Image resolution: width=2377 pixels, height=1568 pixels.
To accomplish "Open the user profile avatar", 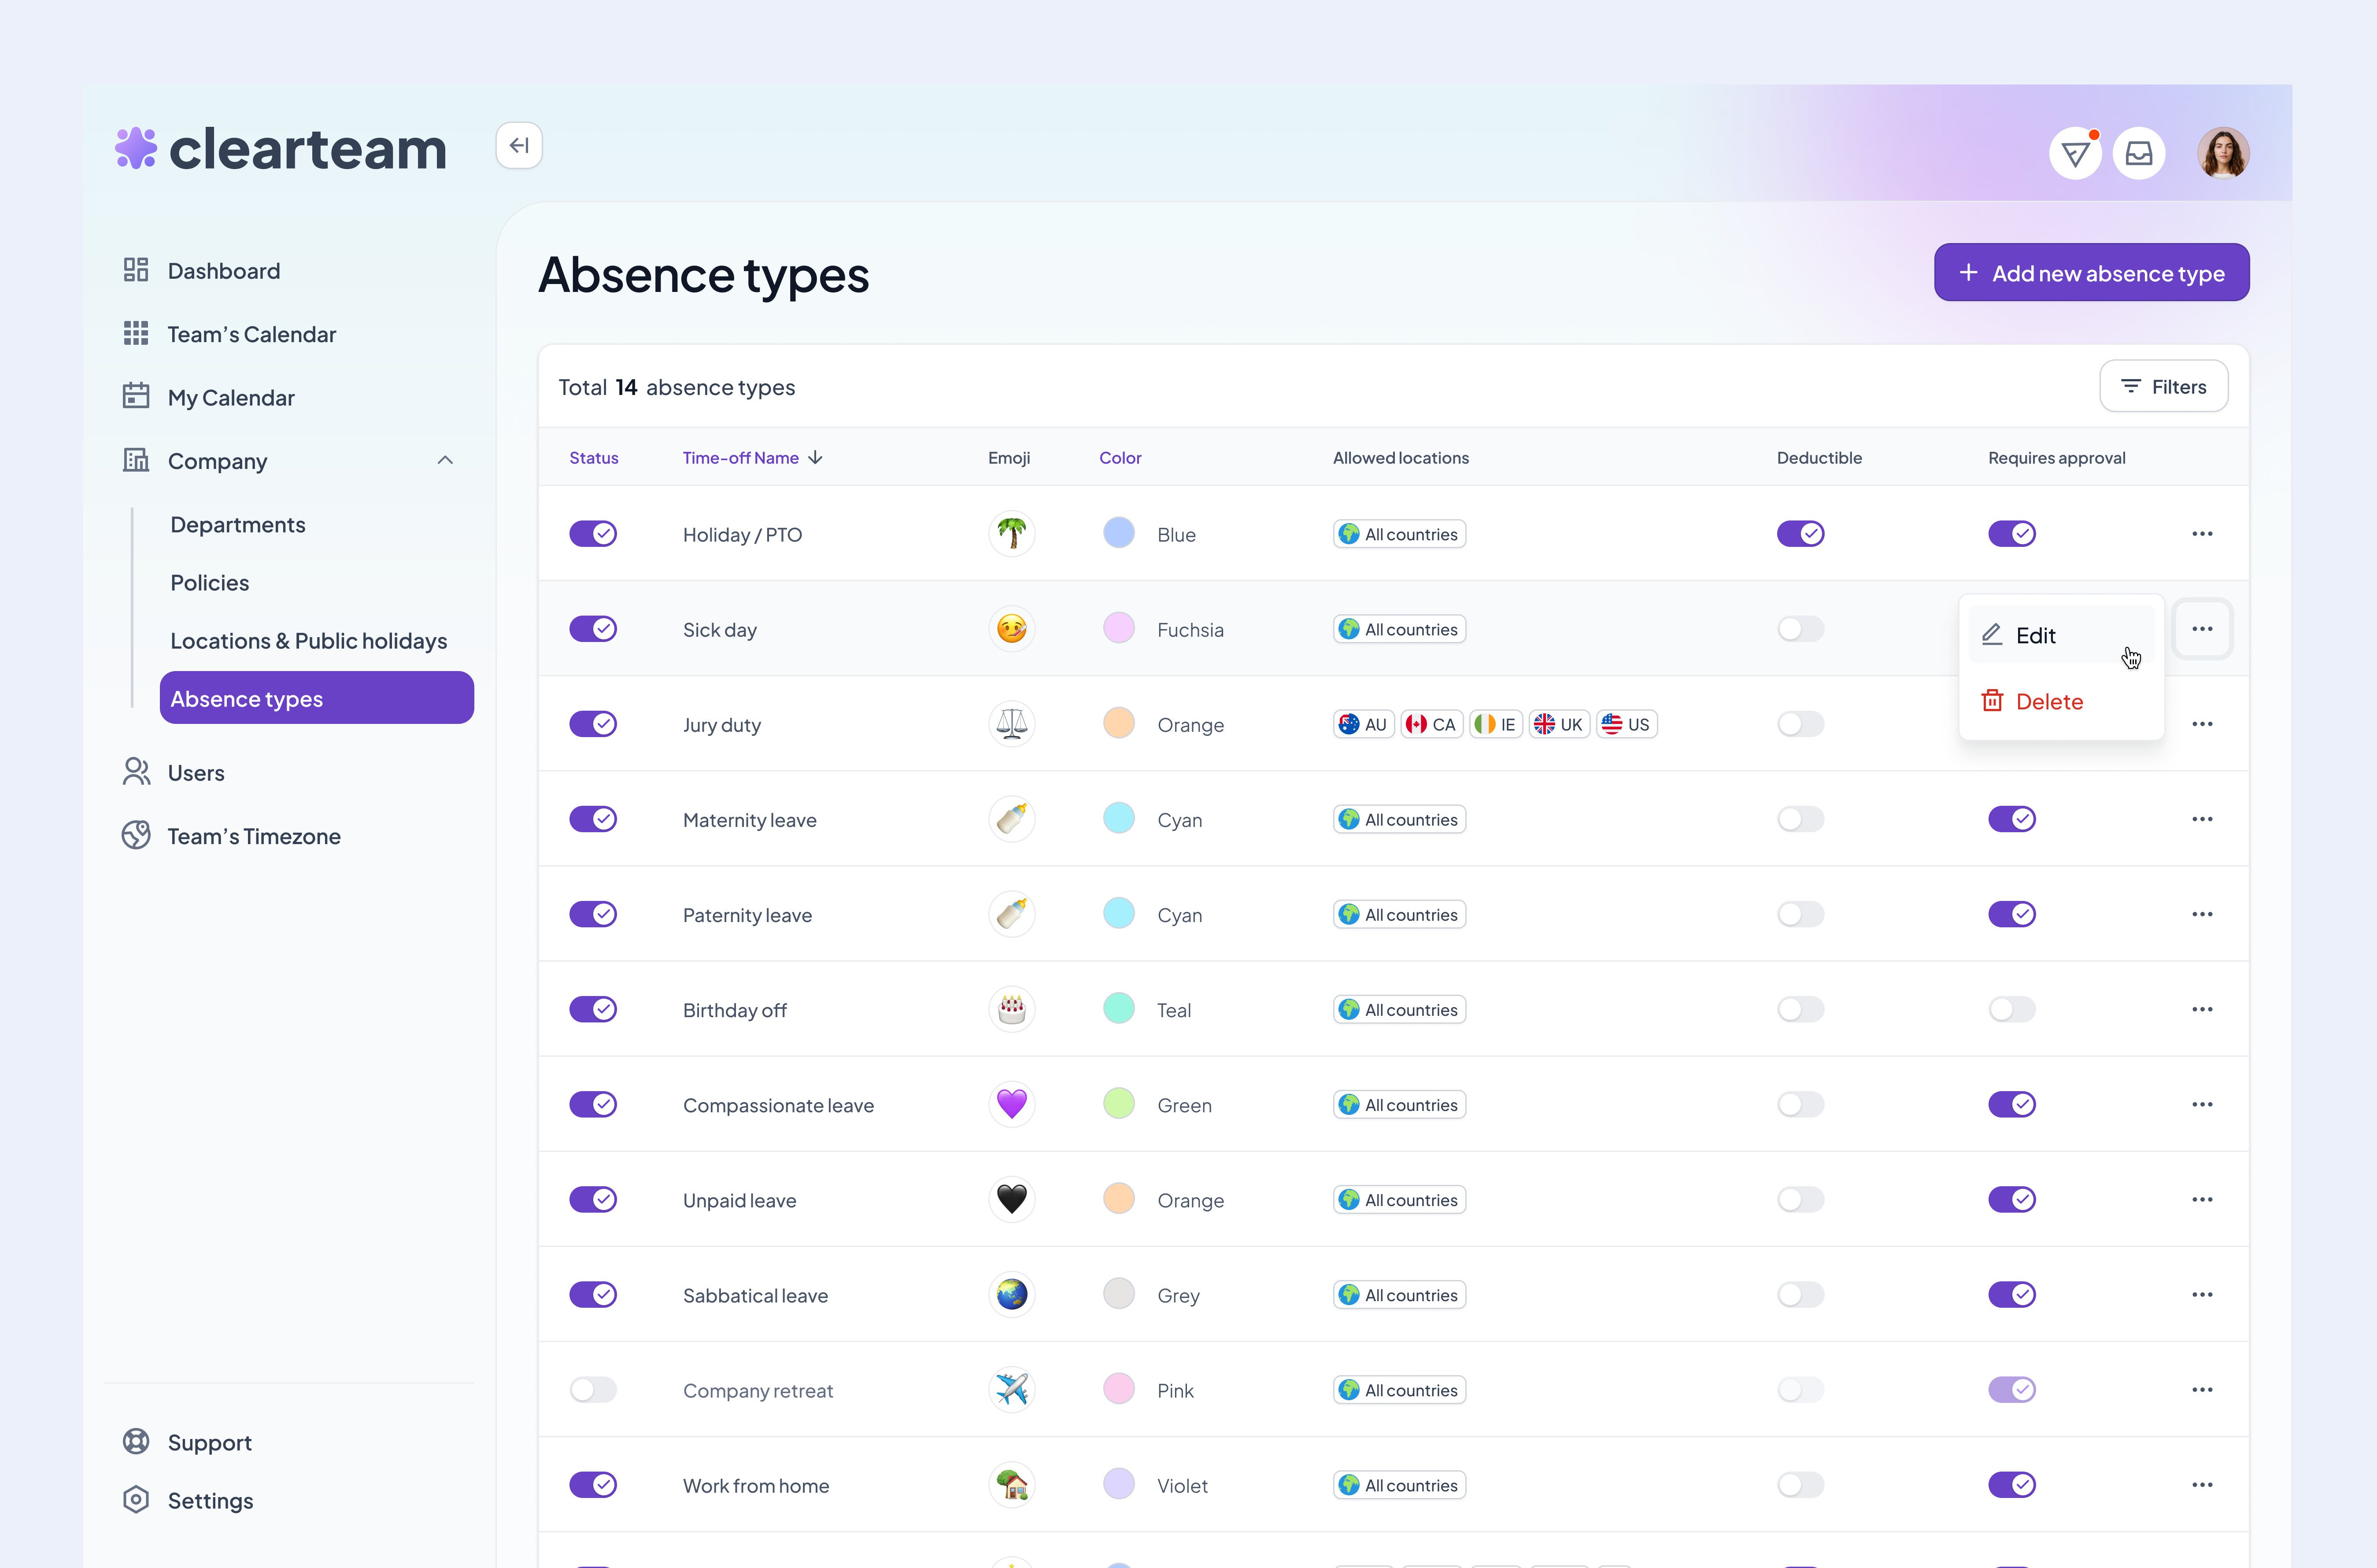I will coord(2223,153).
